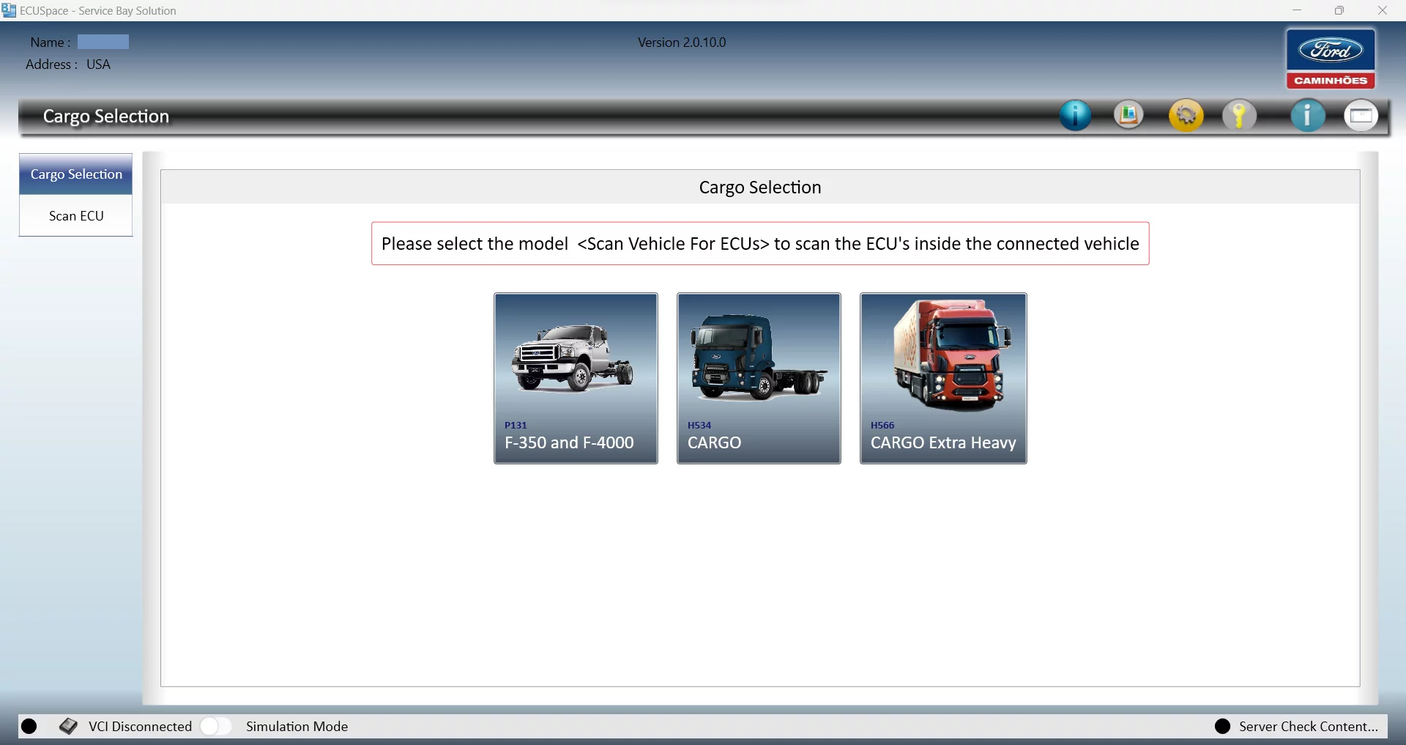The image size is (1406, 745).
Task: Choose the CARGO Extra Heavy truck thumbnail
Action: (942, 378)
